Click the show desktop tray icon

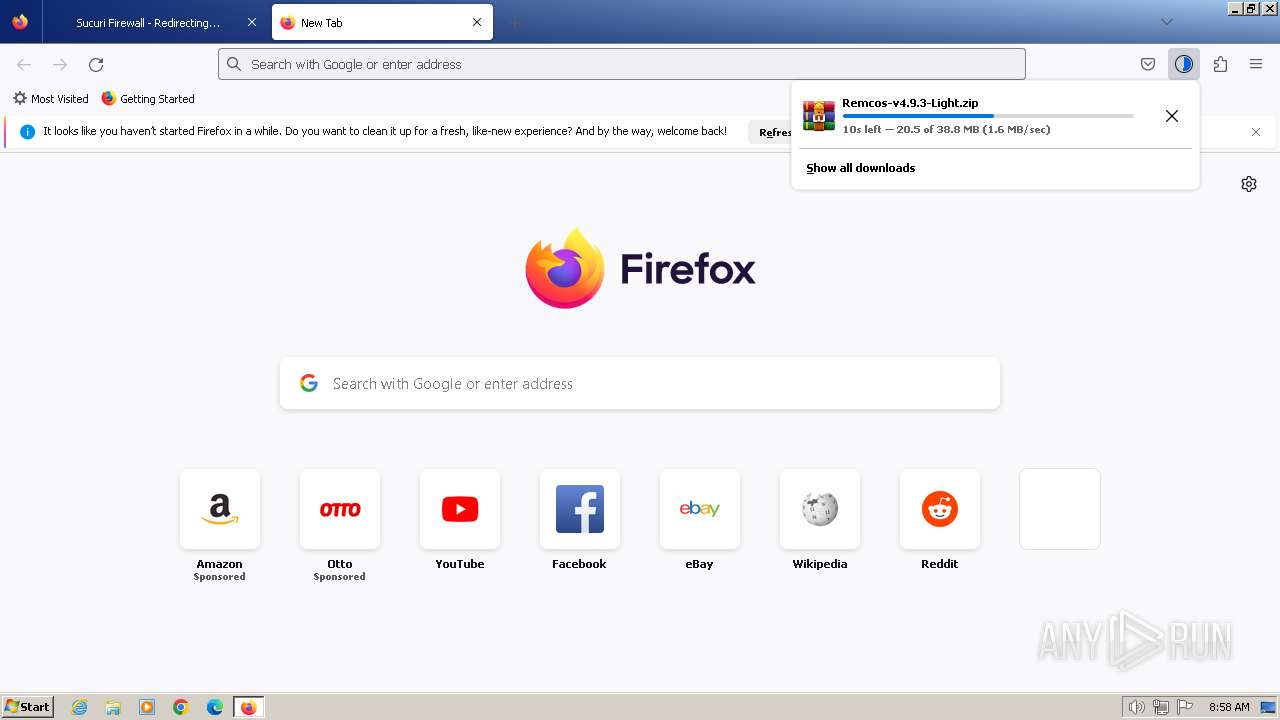pos(1268,707)
